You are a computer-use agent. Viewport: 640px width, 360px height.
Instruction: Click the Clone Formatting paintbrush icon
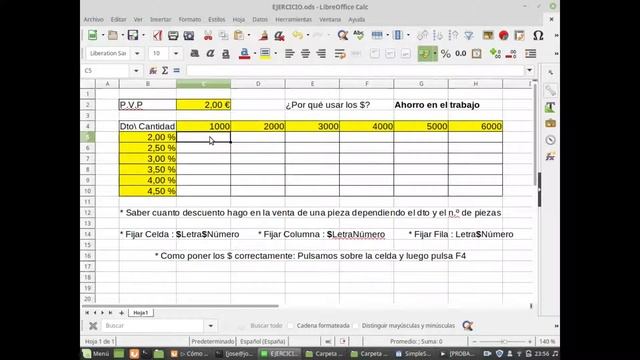[x=264, y=36]
